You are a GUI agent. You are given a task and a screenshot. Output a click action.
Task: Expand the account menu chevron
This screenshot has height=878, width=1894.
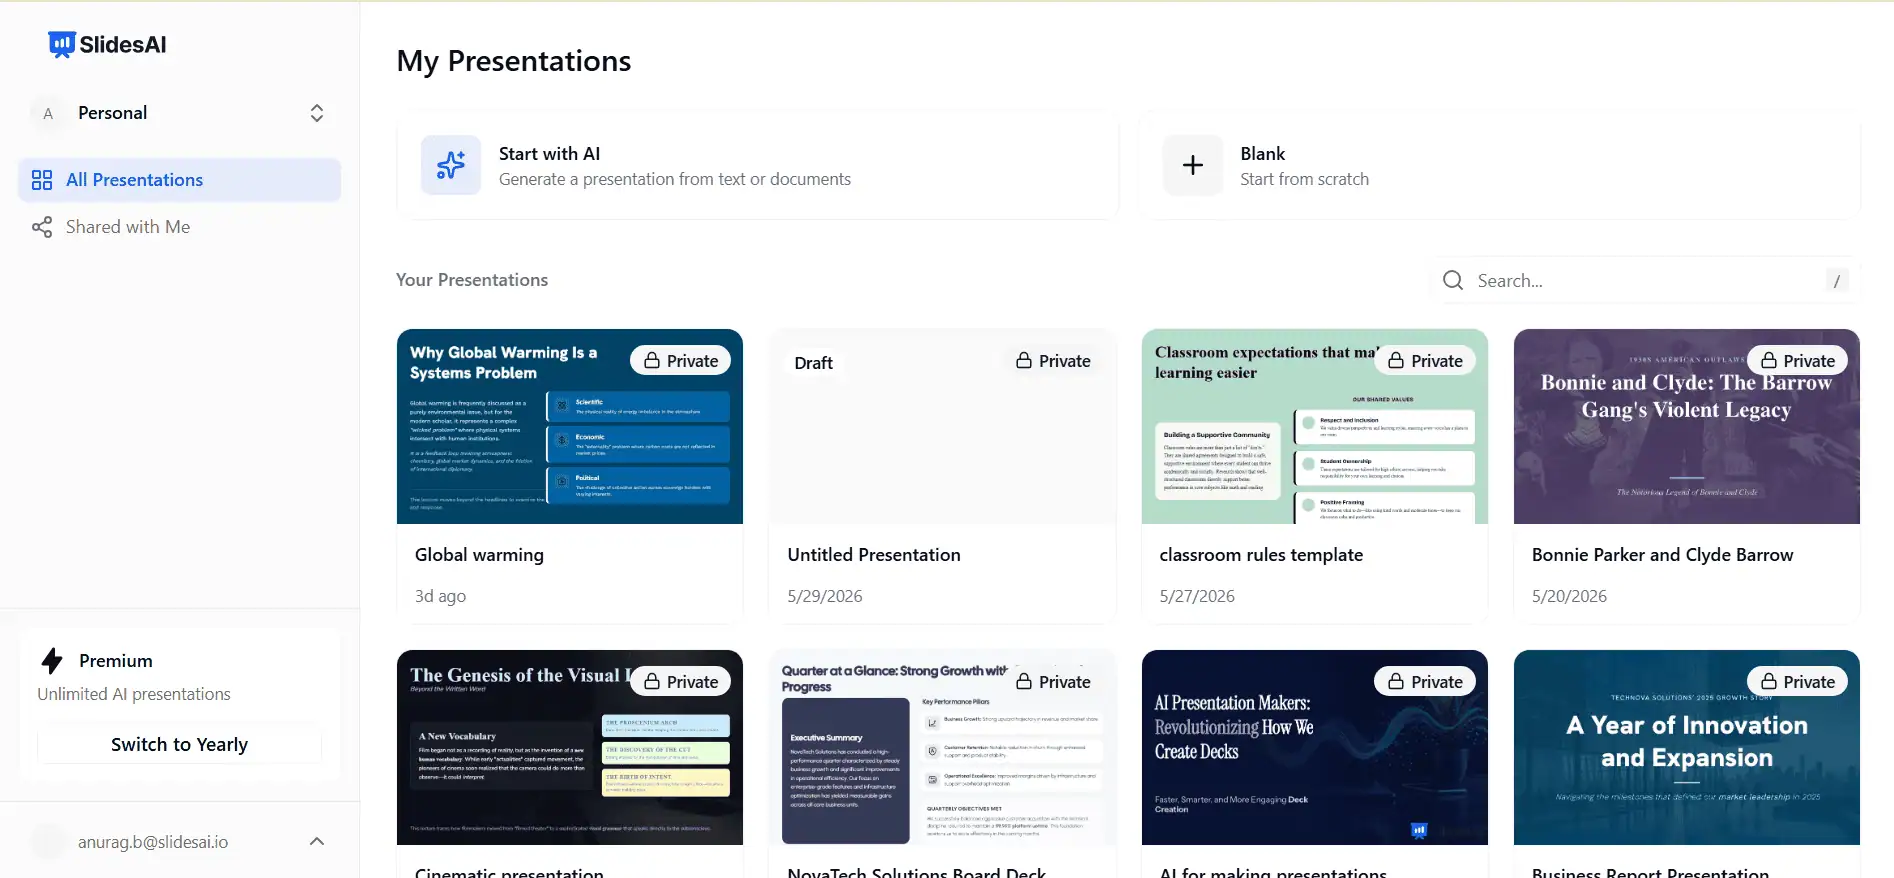coord(317,842)
